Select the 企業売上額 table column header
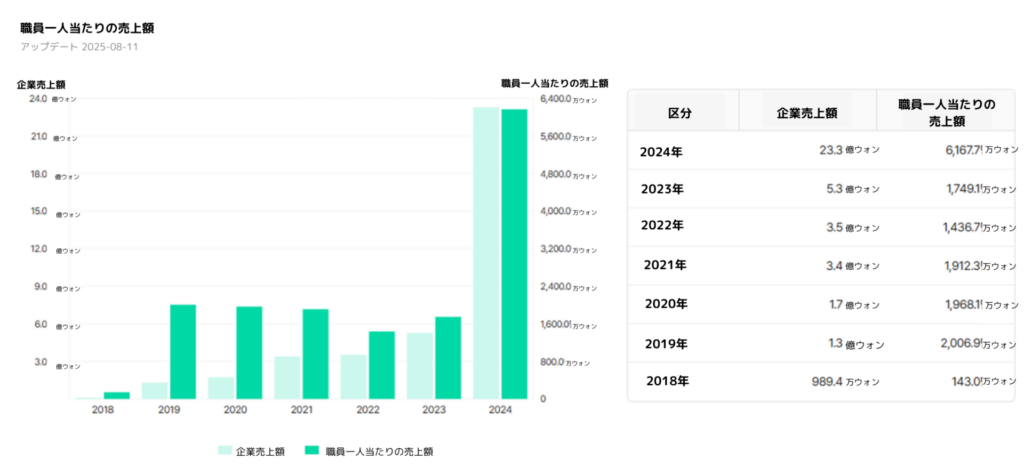This screenshot has height=468, width=1024. pyautogui.click(x=806, y=113)
